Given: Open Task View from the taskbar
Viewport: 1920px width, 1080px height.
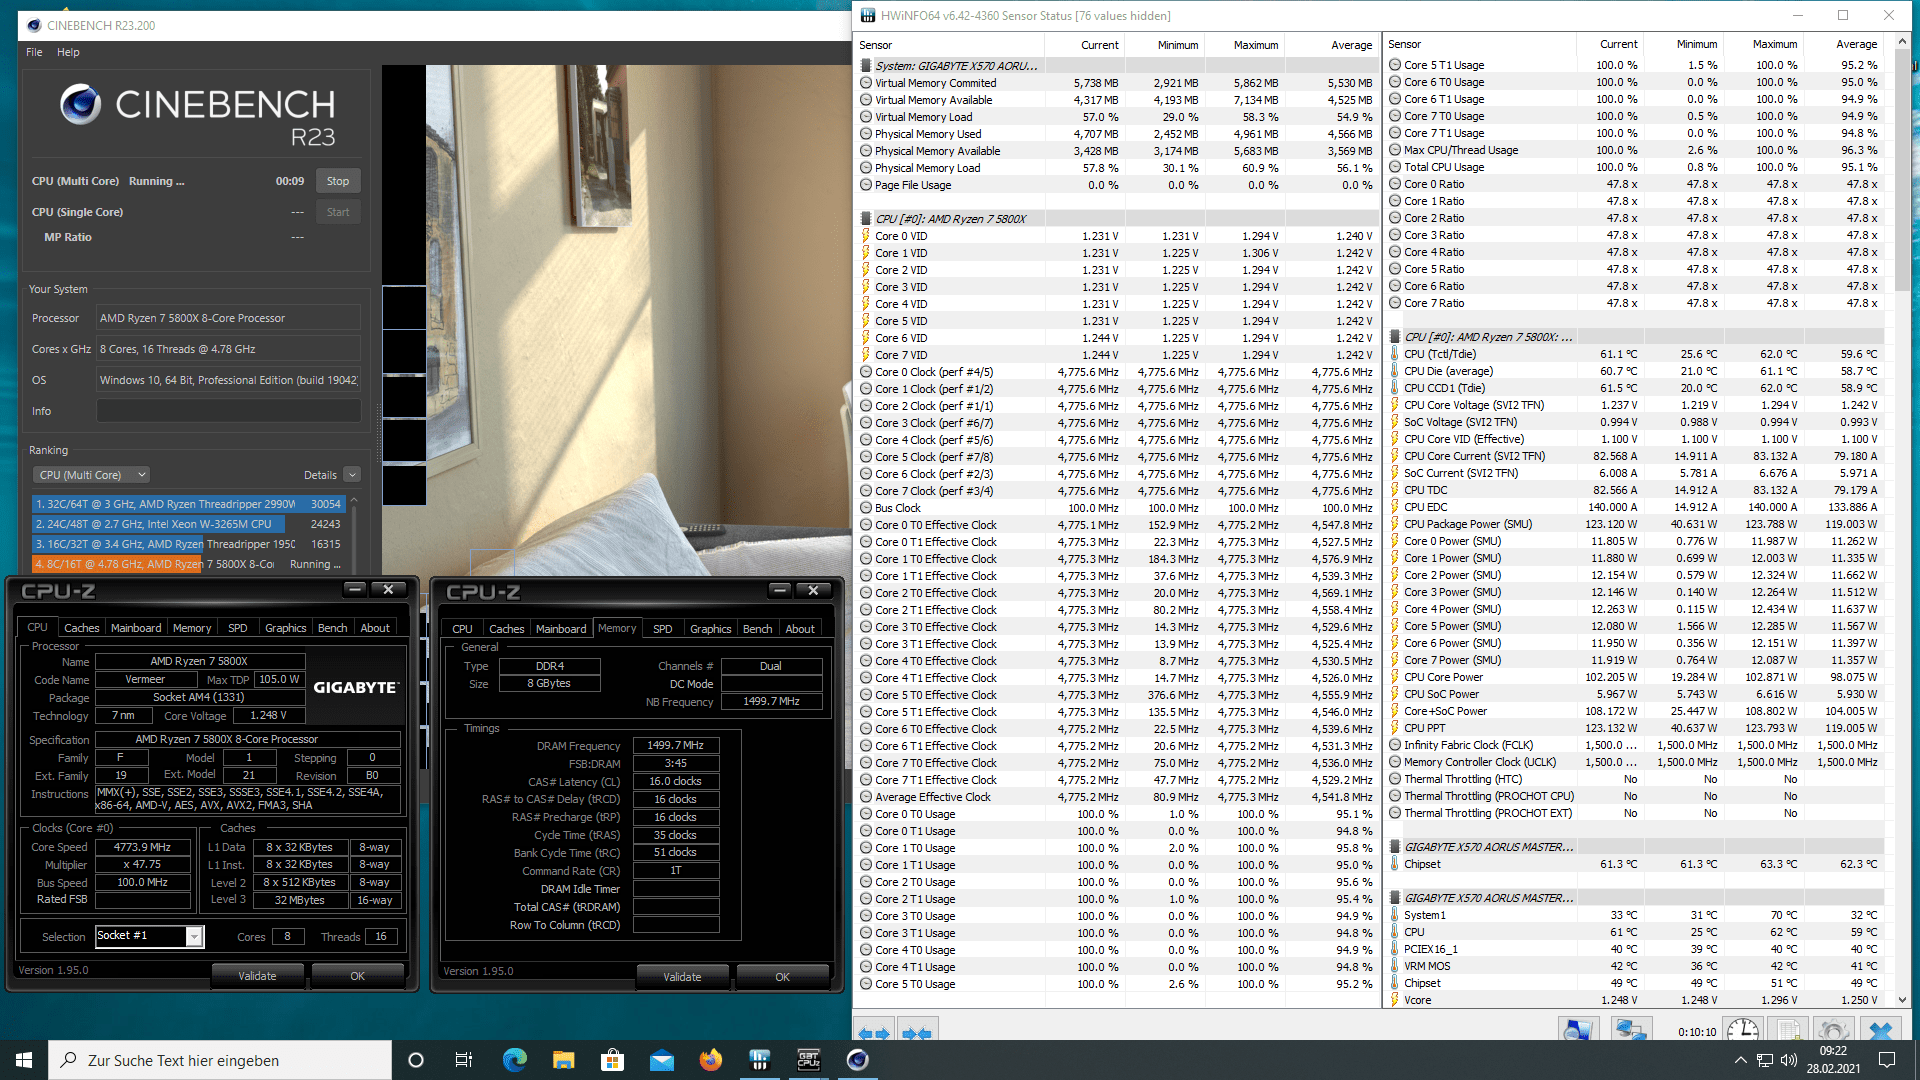Looking at the screenshot, I should (464, 1060).
